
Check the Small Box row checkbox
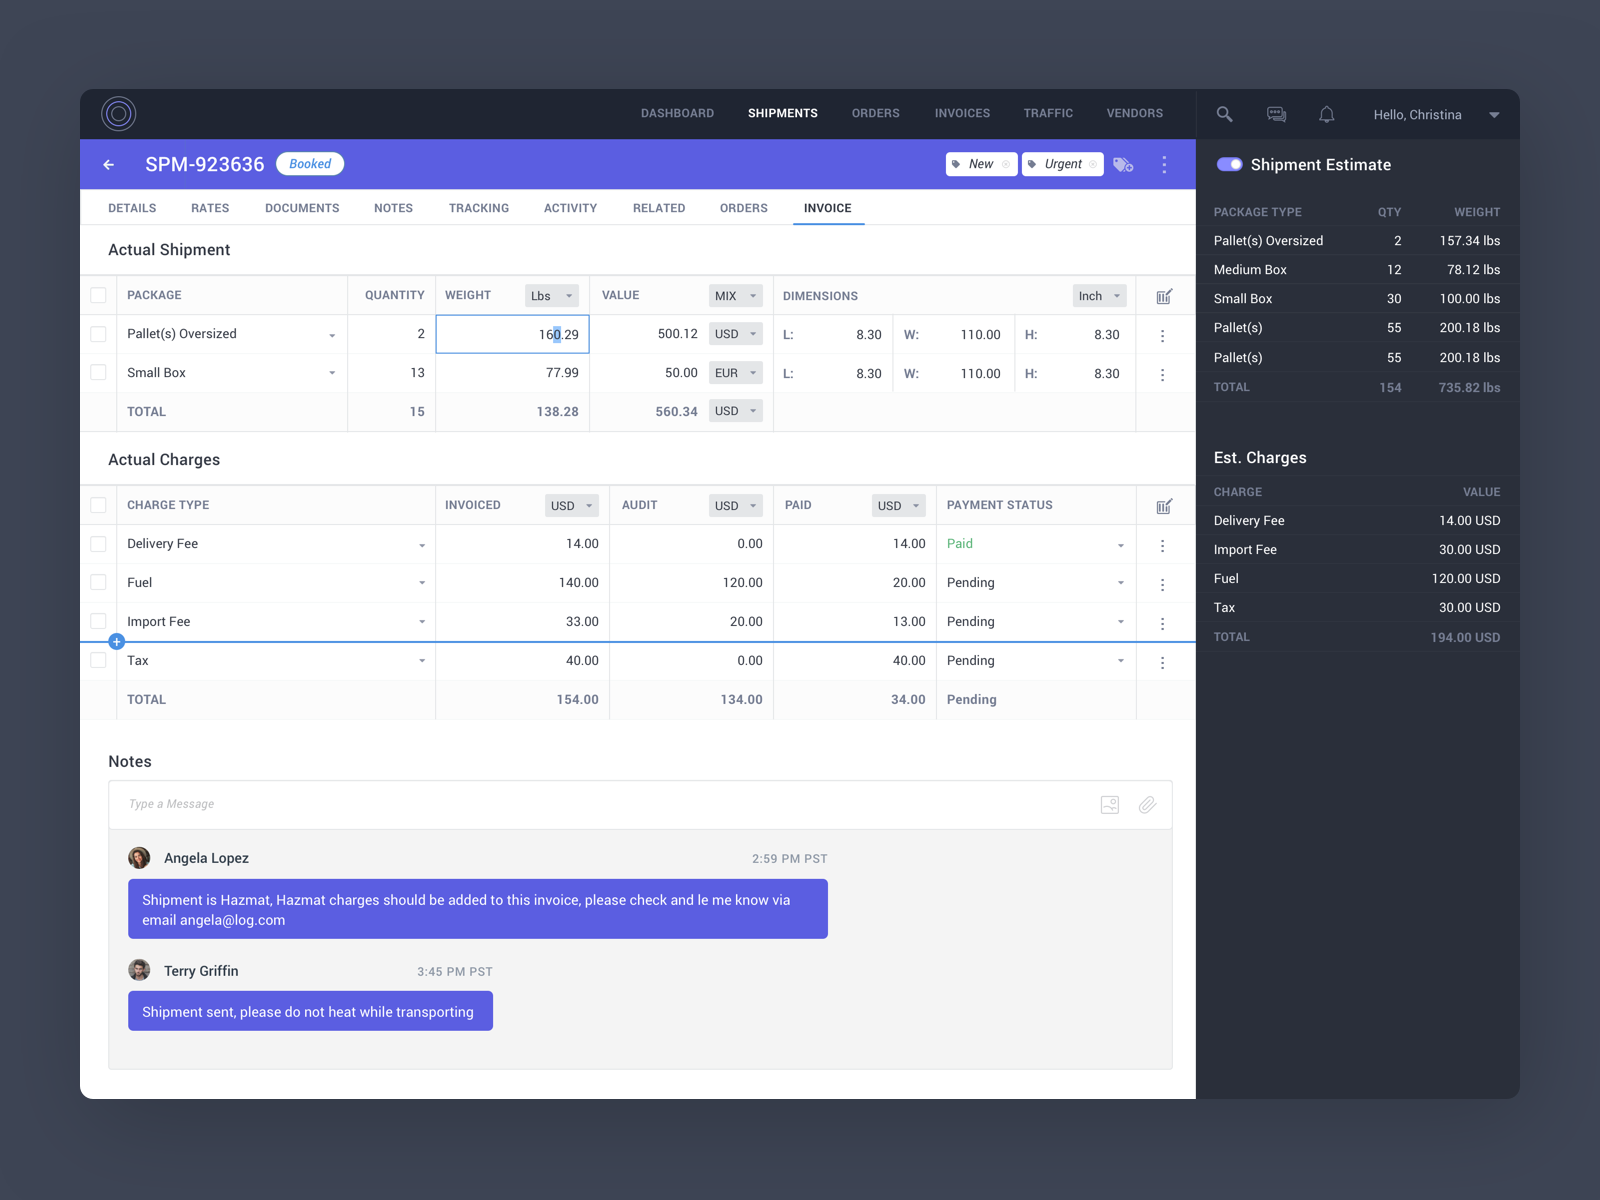tap(98, 373)
